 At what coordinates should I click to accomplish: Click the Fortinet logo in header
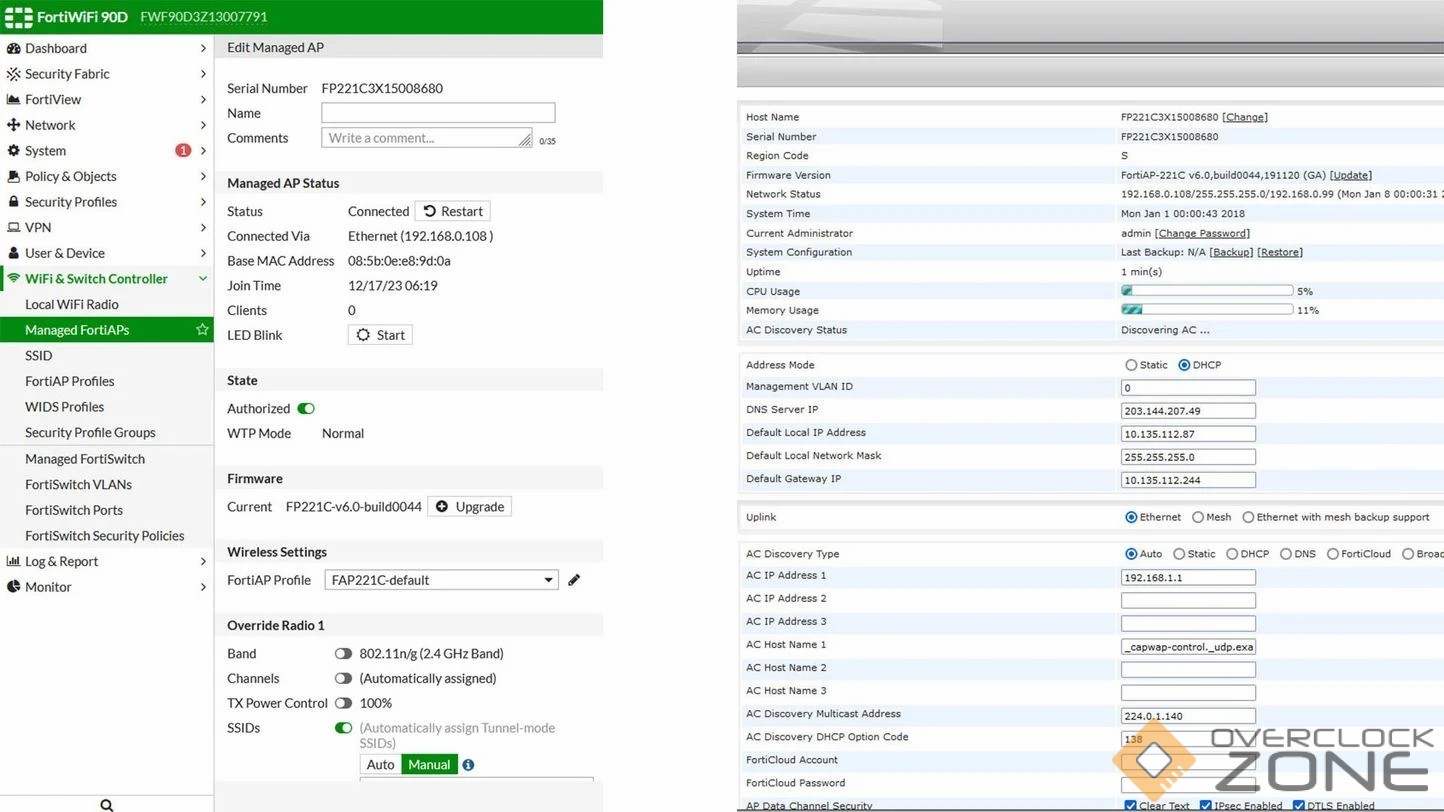[x=18, y=17]
